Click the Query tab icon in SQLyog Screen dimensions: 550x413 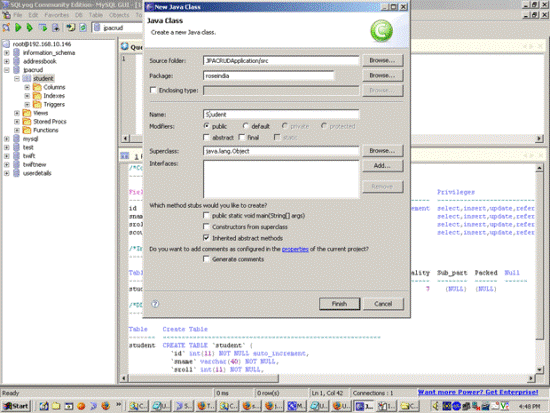click(125, 46)
